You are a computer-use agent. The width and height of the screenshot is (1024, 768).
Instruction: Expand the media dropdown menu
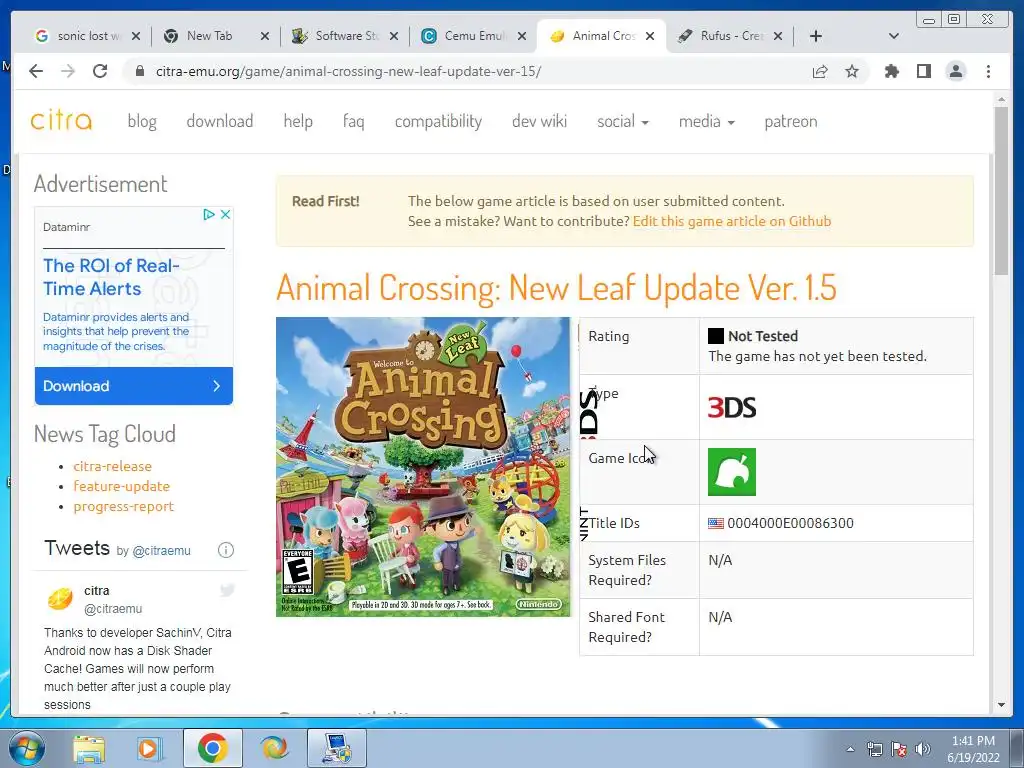[707, 121]
